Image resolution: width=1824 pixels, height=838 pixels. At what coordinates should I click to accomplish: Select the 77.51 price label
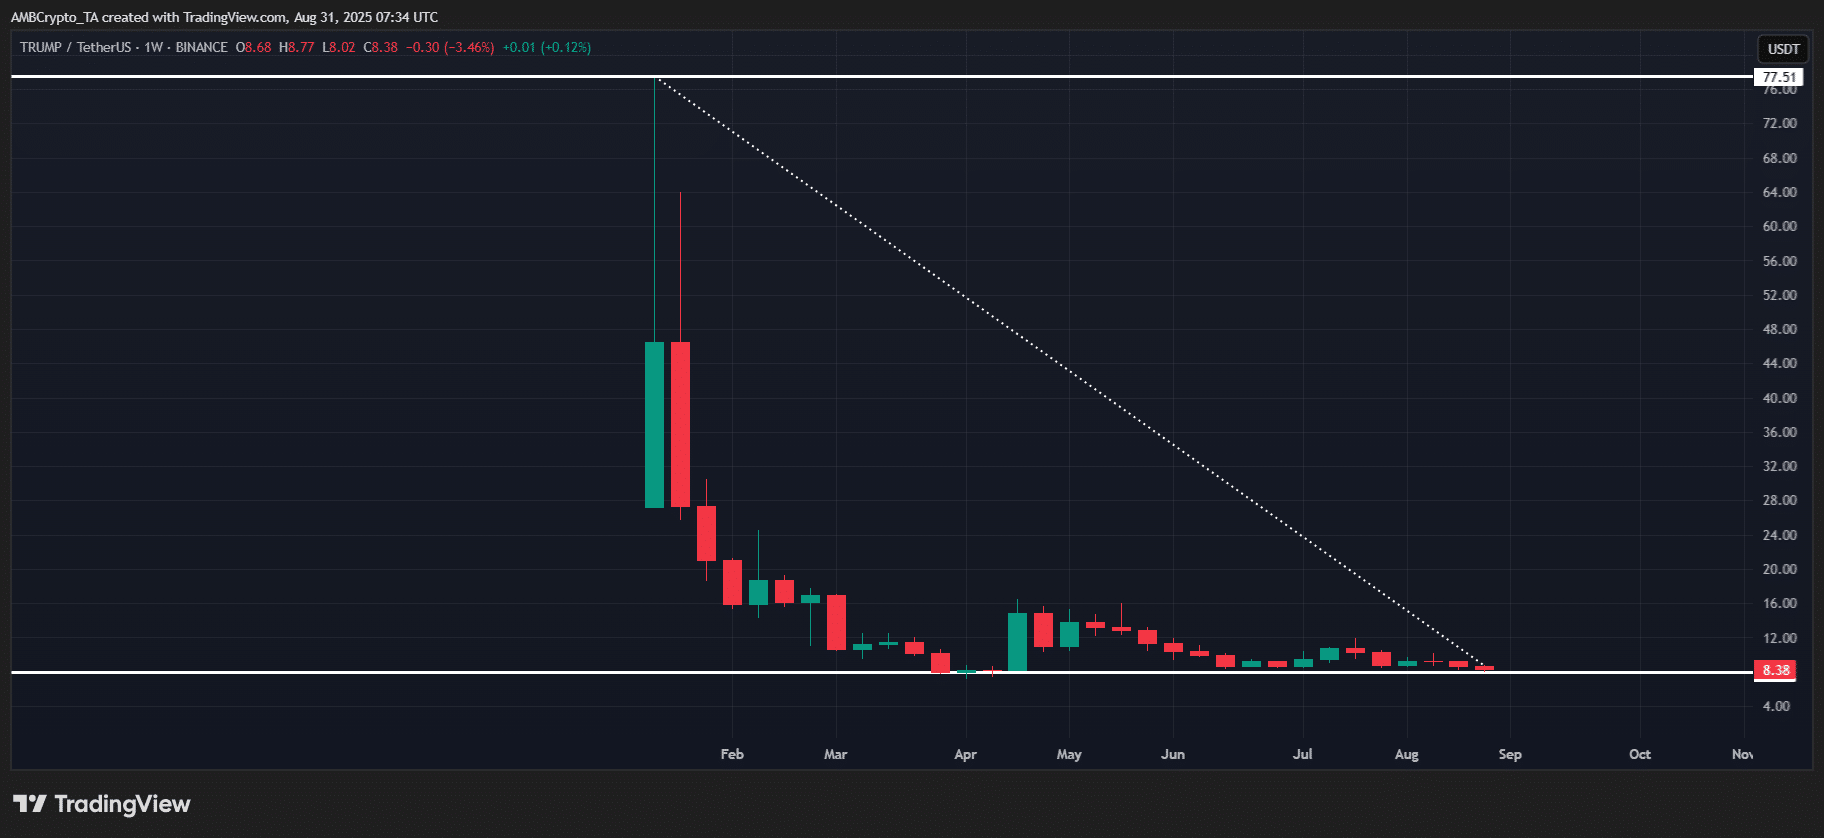[x=1778, y=77]
